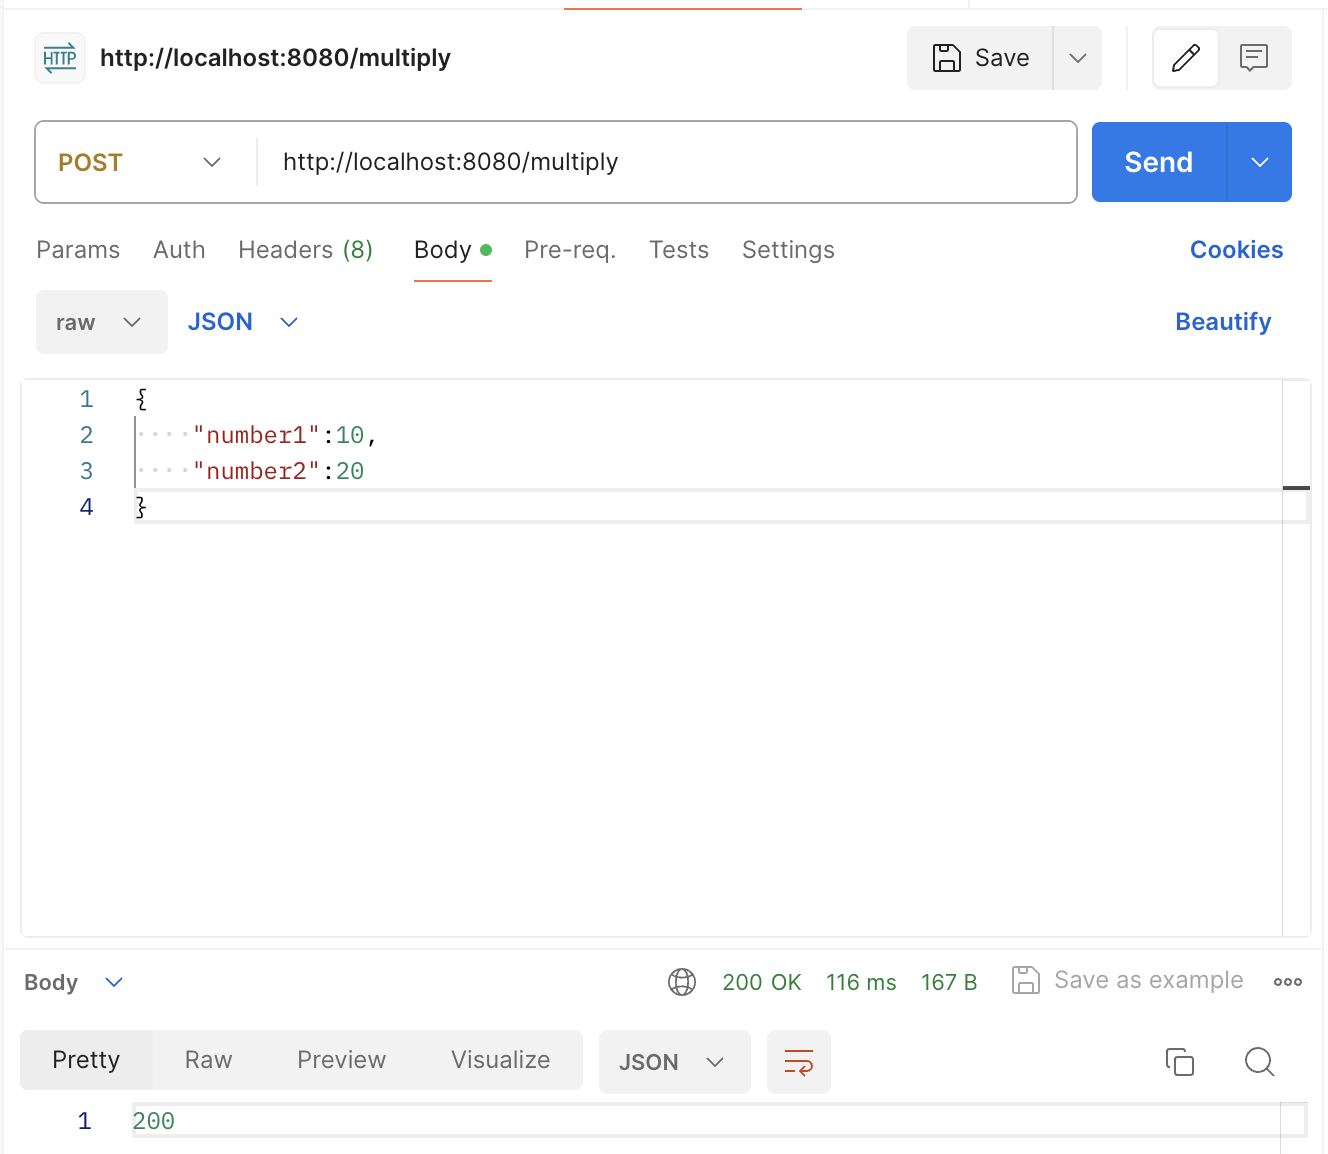Select the Raw response view
The image size is (1328, 1154).
[x=208, y=1060]
